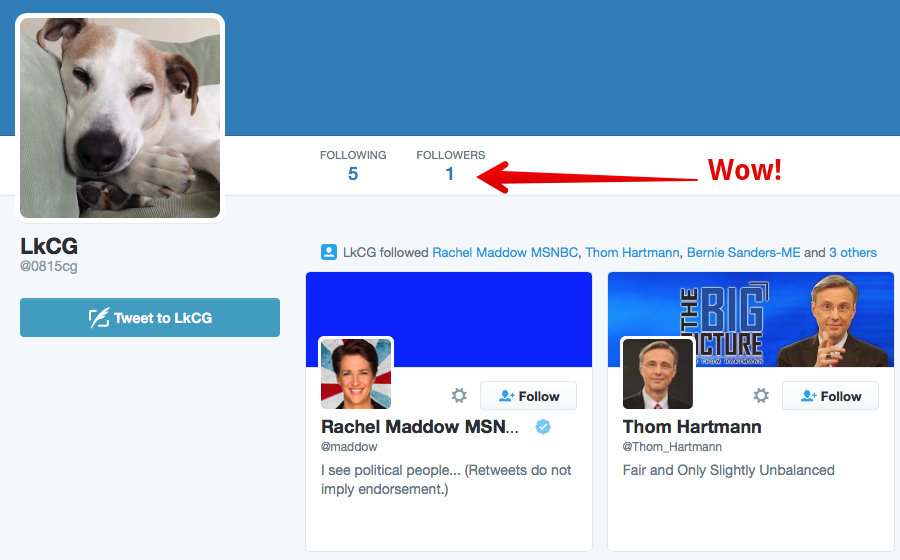This screenshot has height=560, width=900.
Task: Follow Rachel Maddow MSNBC
Action: pos(528,395)
